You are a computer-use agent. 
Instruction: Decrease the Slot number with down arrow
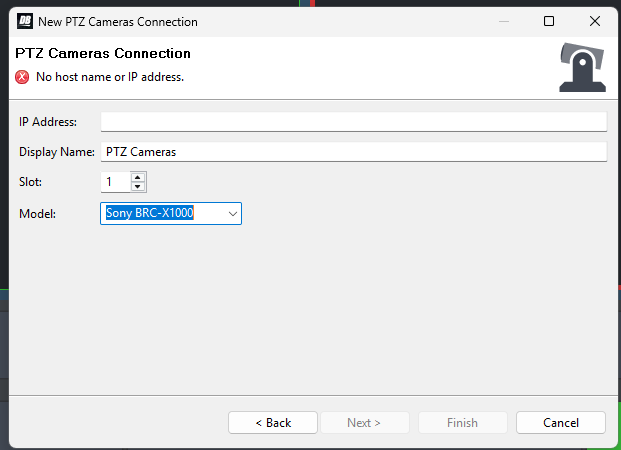pos(137,187)
